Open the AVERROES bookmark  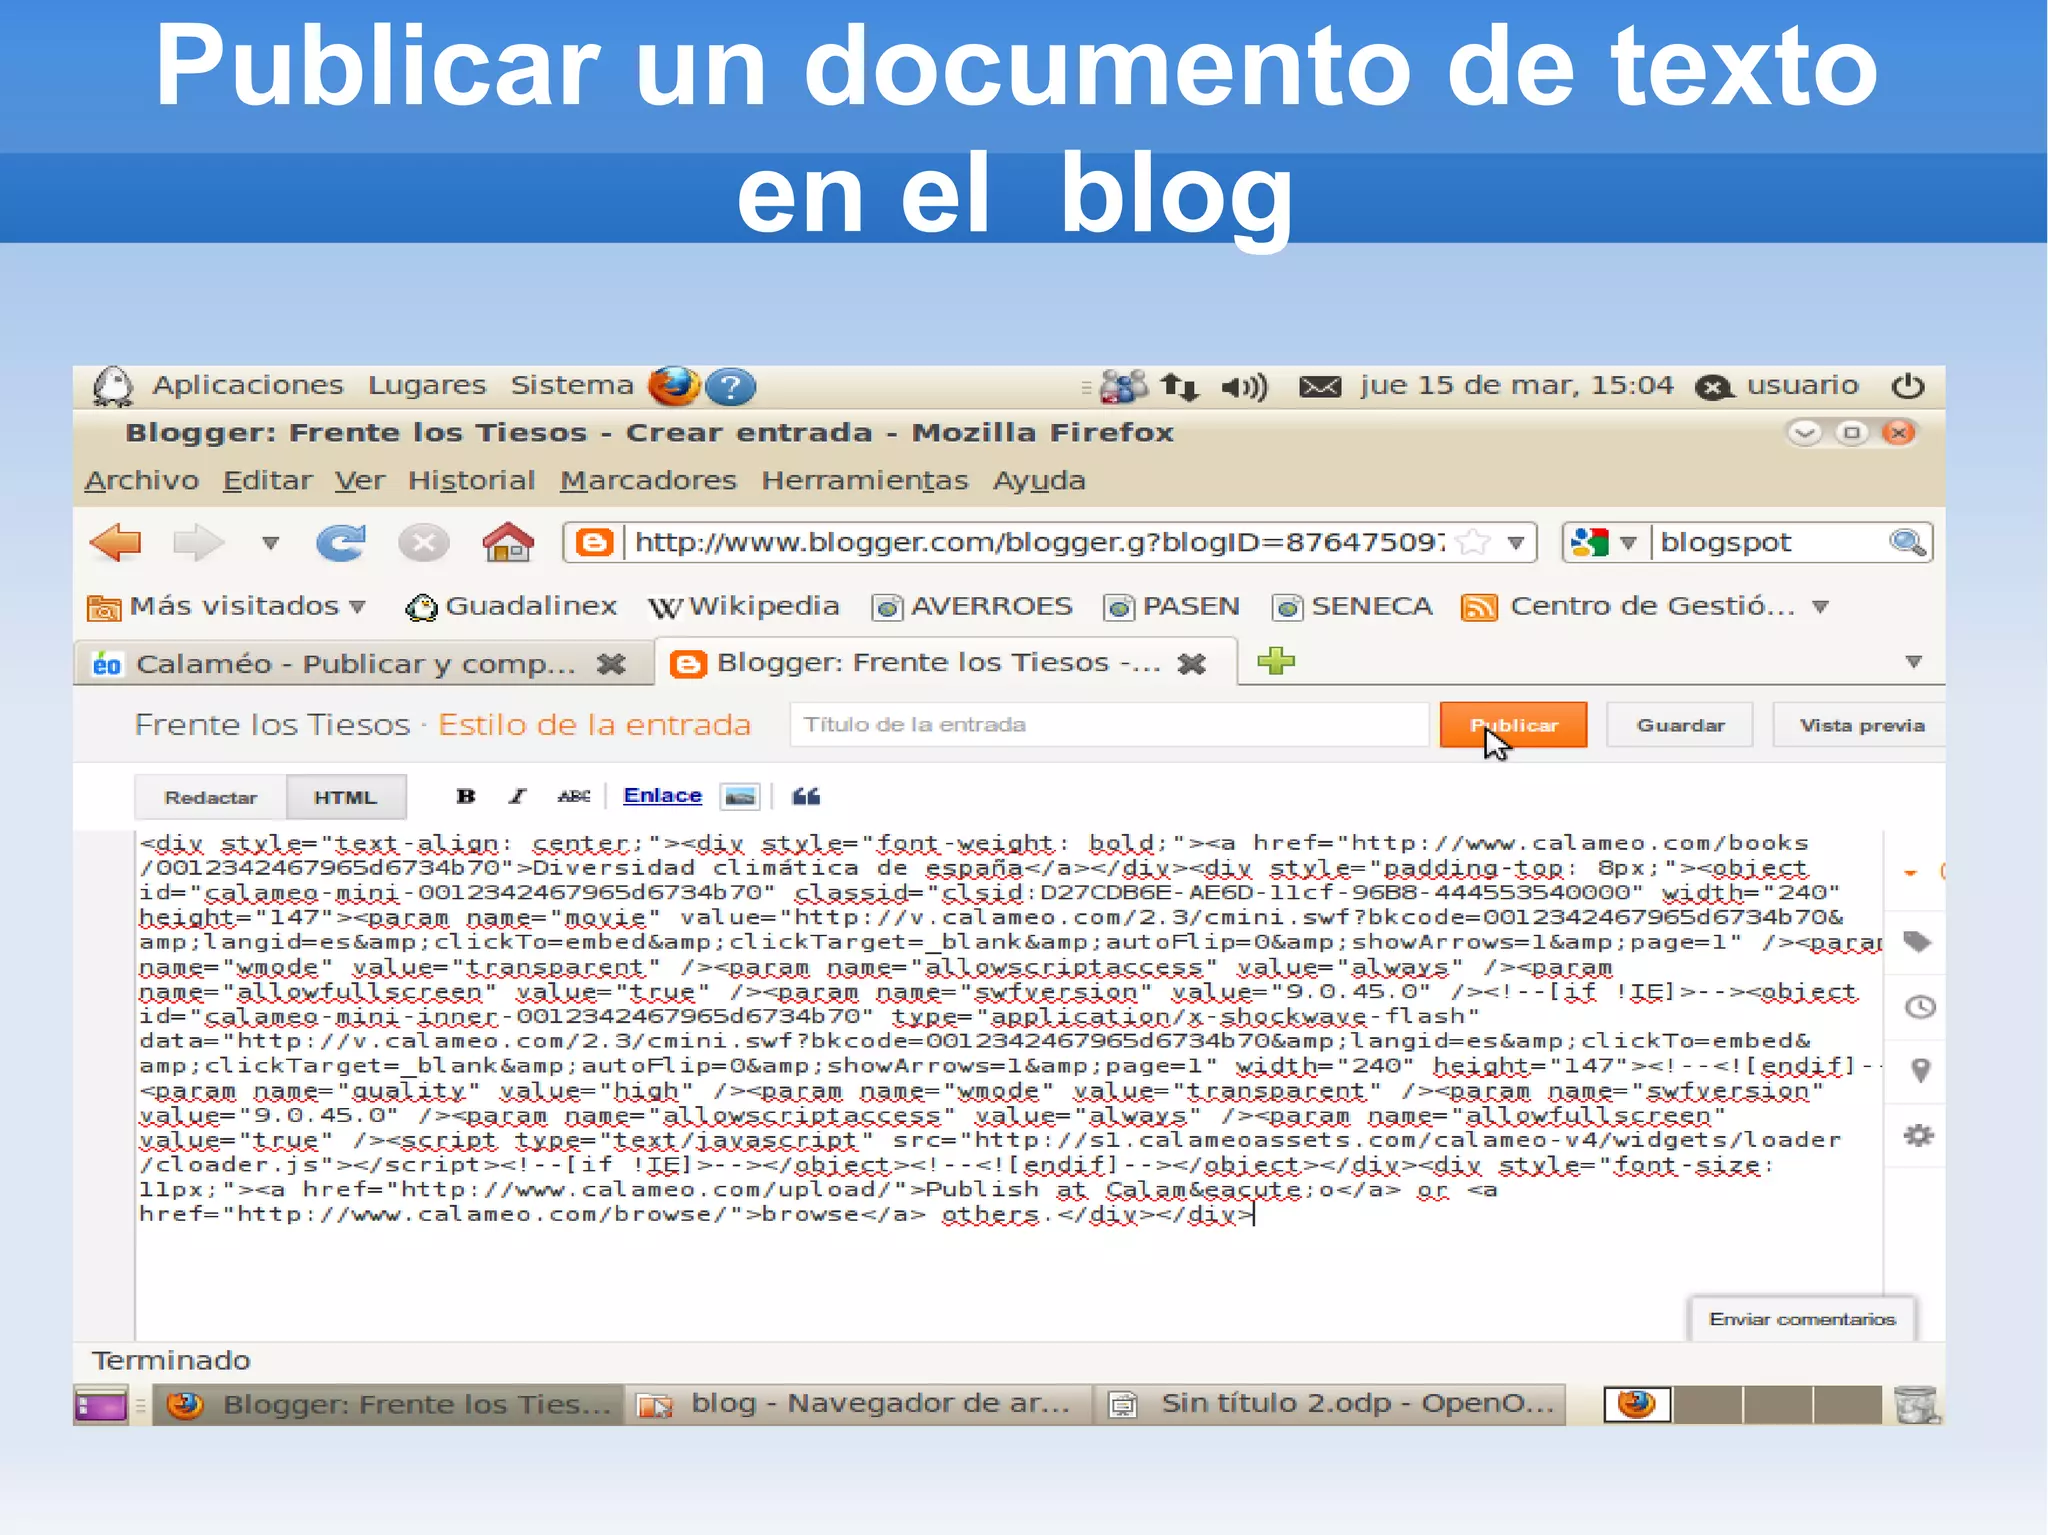point(972,606)
